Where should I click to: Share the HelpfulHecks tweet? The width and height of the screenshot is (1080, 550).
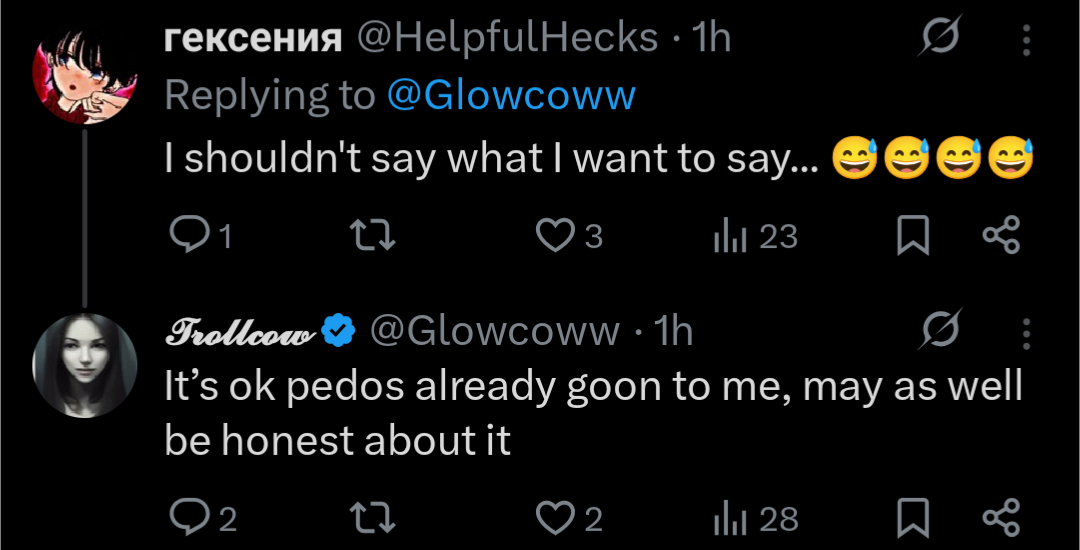[x=1000, y=236]
